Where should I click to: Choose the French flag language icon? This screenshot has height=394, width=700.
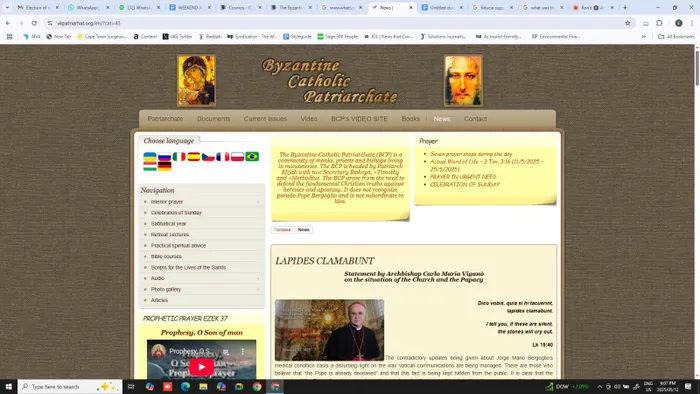(x=223, y=157)
